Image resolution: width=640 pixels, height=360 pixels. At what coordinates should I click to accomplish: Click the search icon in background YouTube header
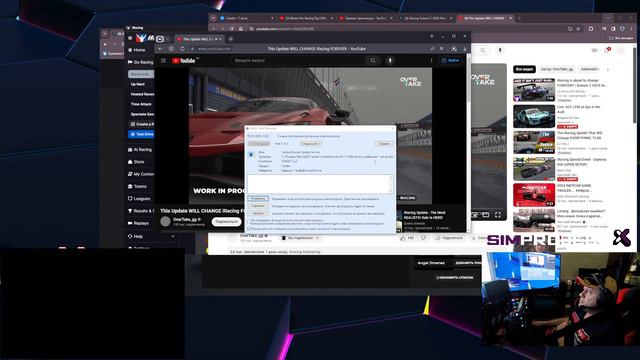483,50
